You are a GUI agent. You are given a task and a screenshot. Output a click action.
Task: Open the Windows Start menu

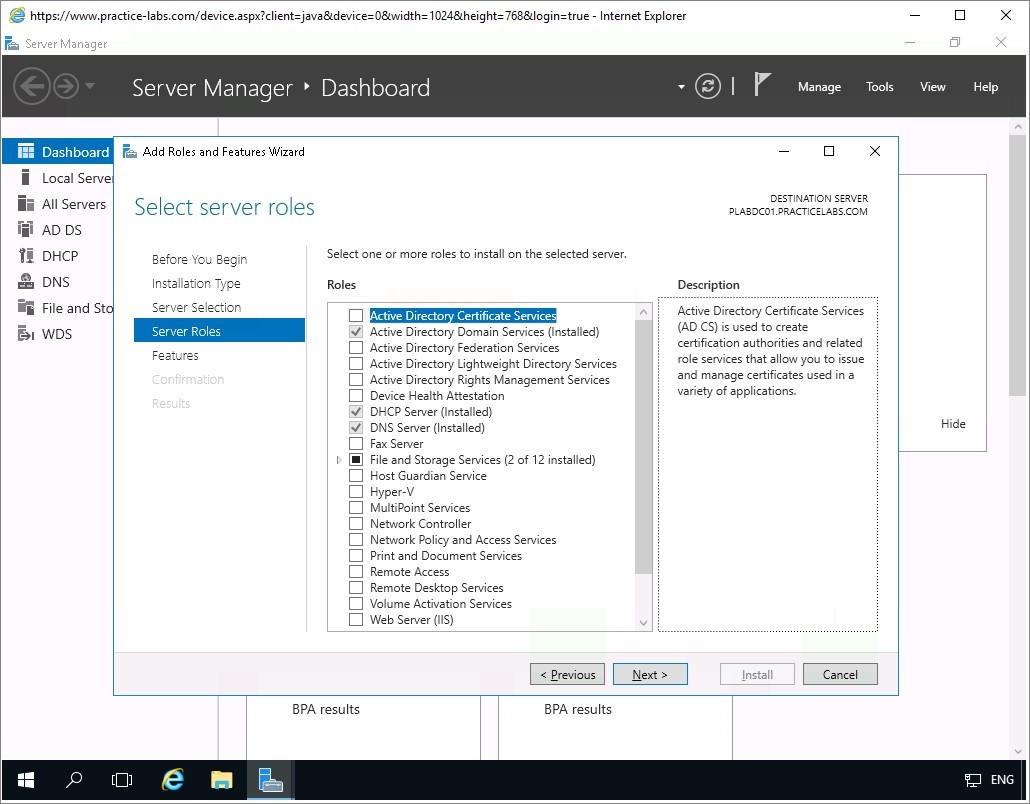click(26, 780)
